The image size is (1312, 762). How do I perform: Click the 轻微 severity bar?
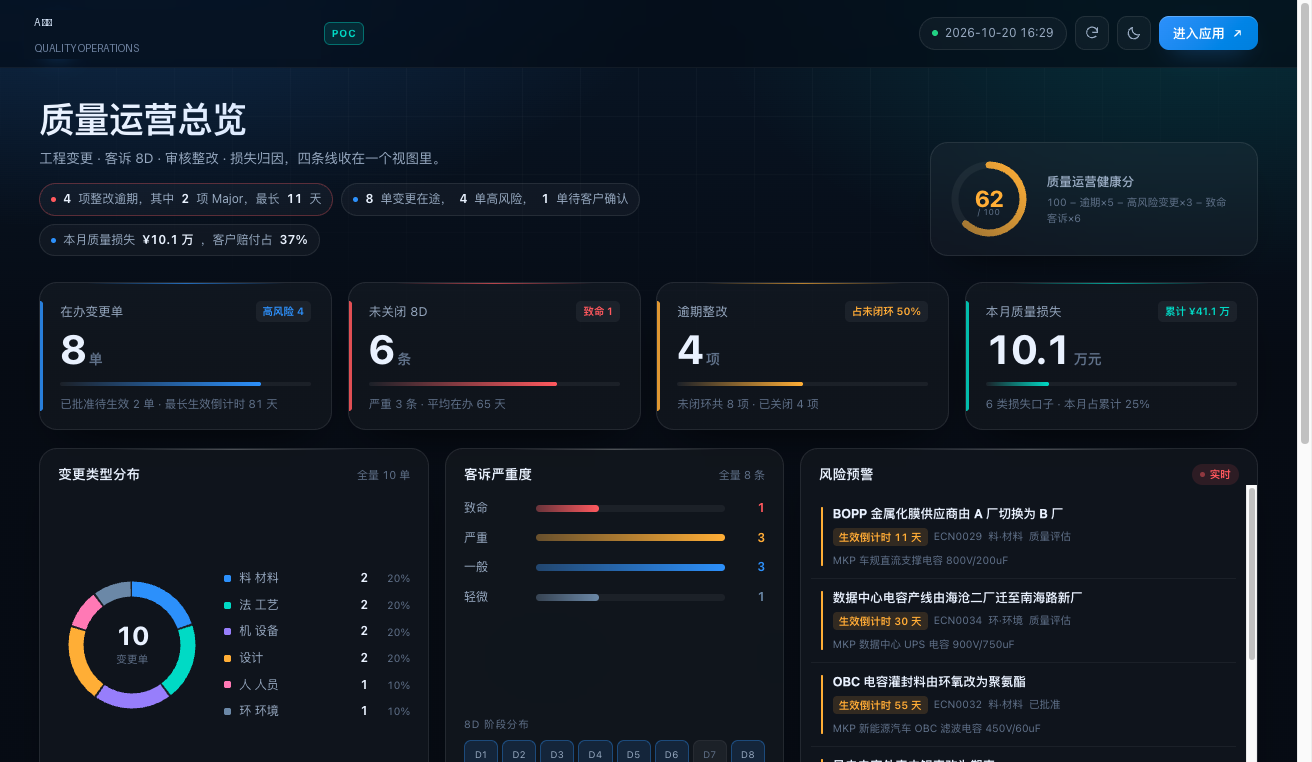point(630,598)
